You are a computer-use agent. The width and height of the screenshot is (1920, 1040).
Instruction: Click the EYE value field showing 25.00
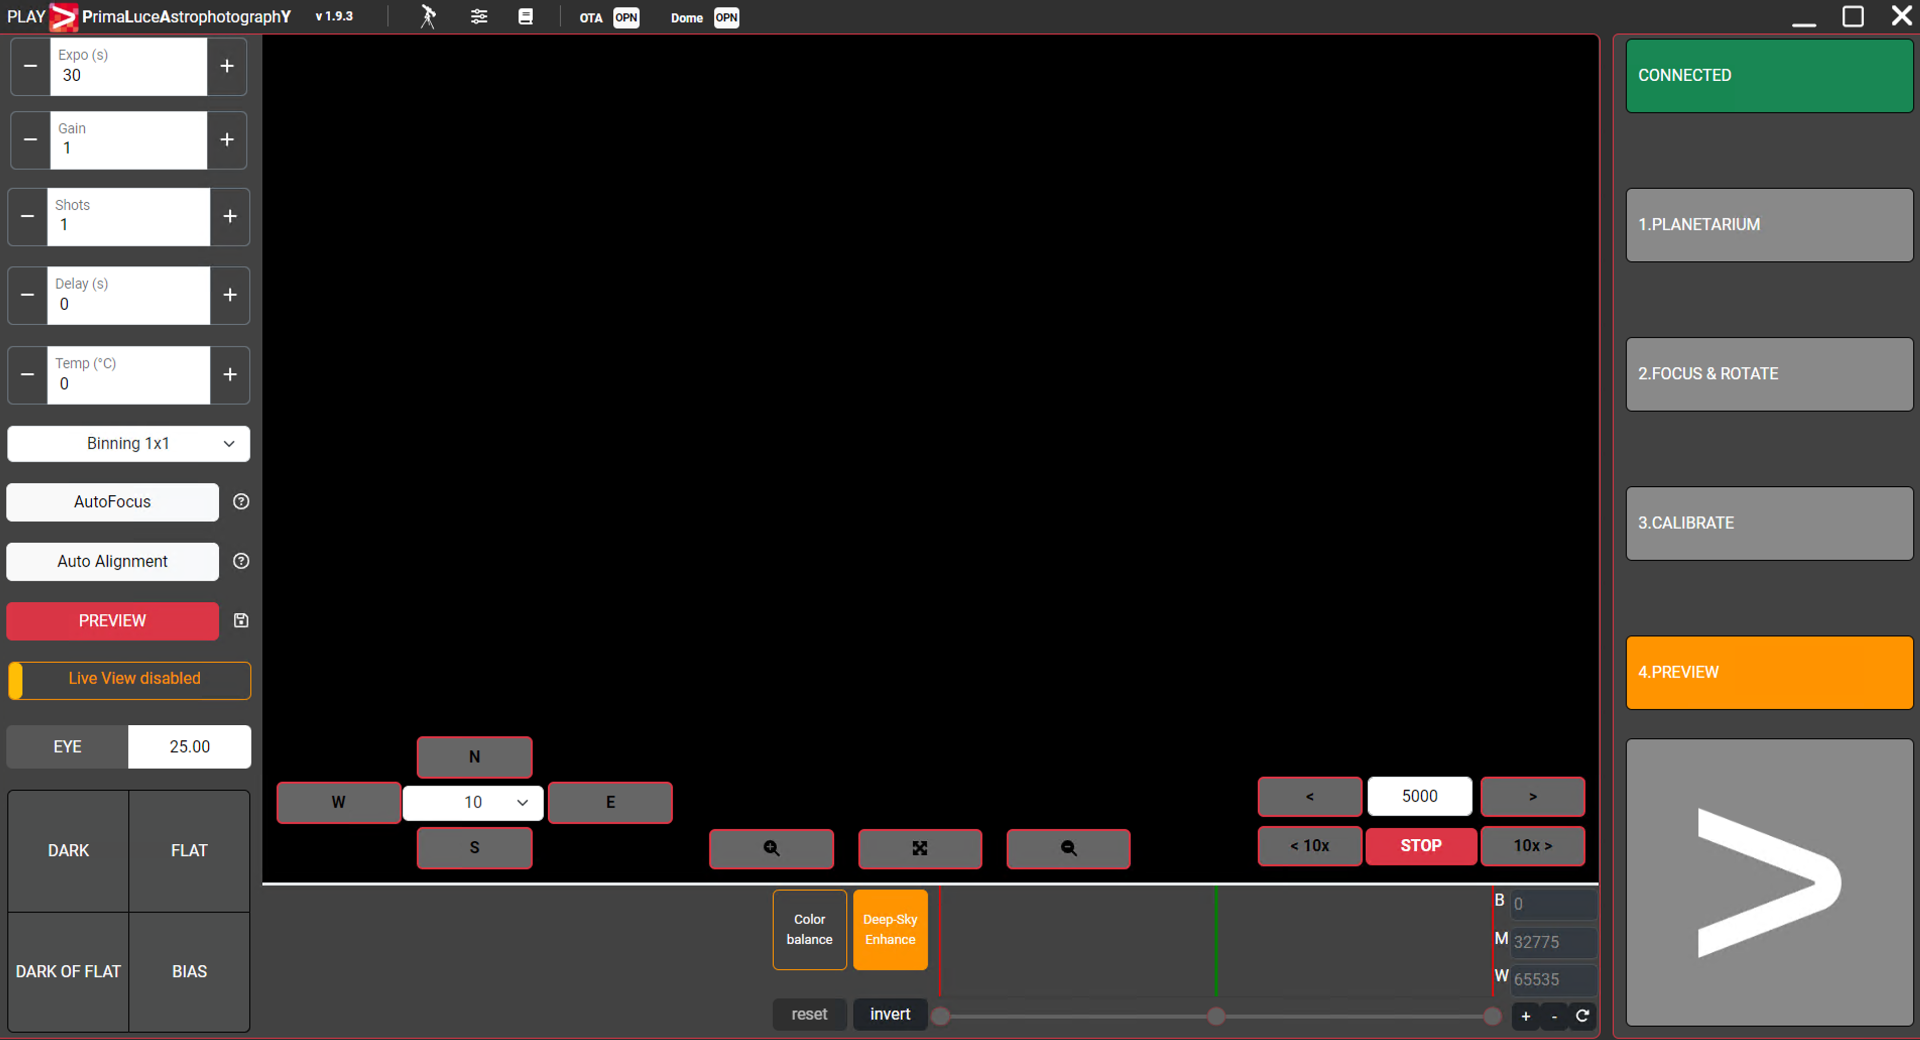point(190,747)
